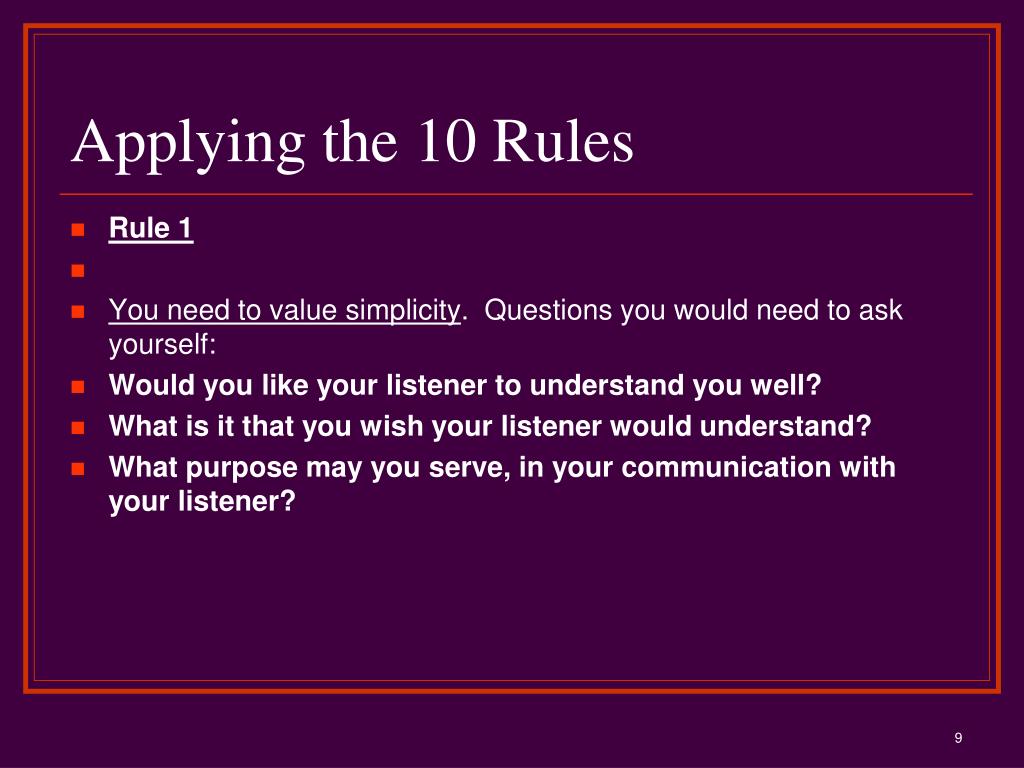
Task: Click the text Questions you would need to ask
Action: tap(694, 310)
